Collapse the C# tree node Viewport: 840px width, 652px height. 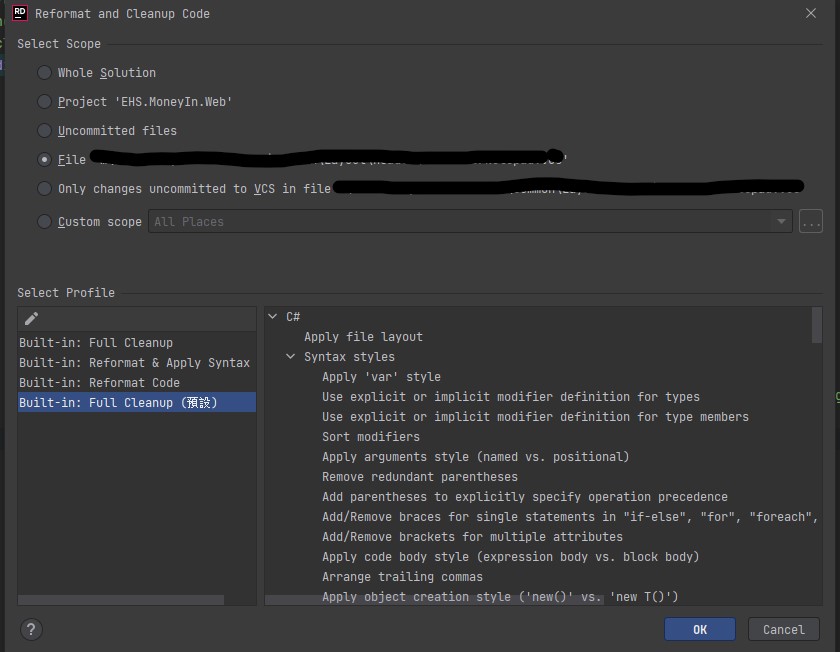click(x=273, y=317)
